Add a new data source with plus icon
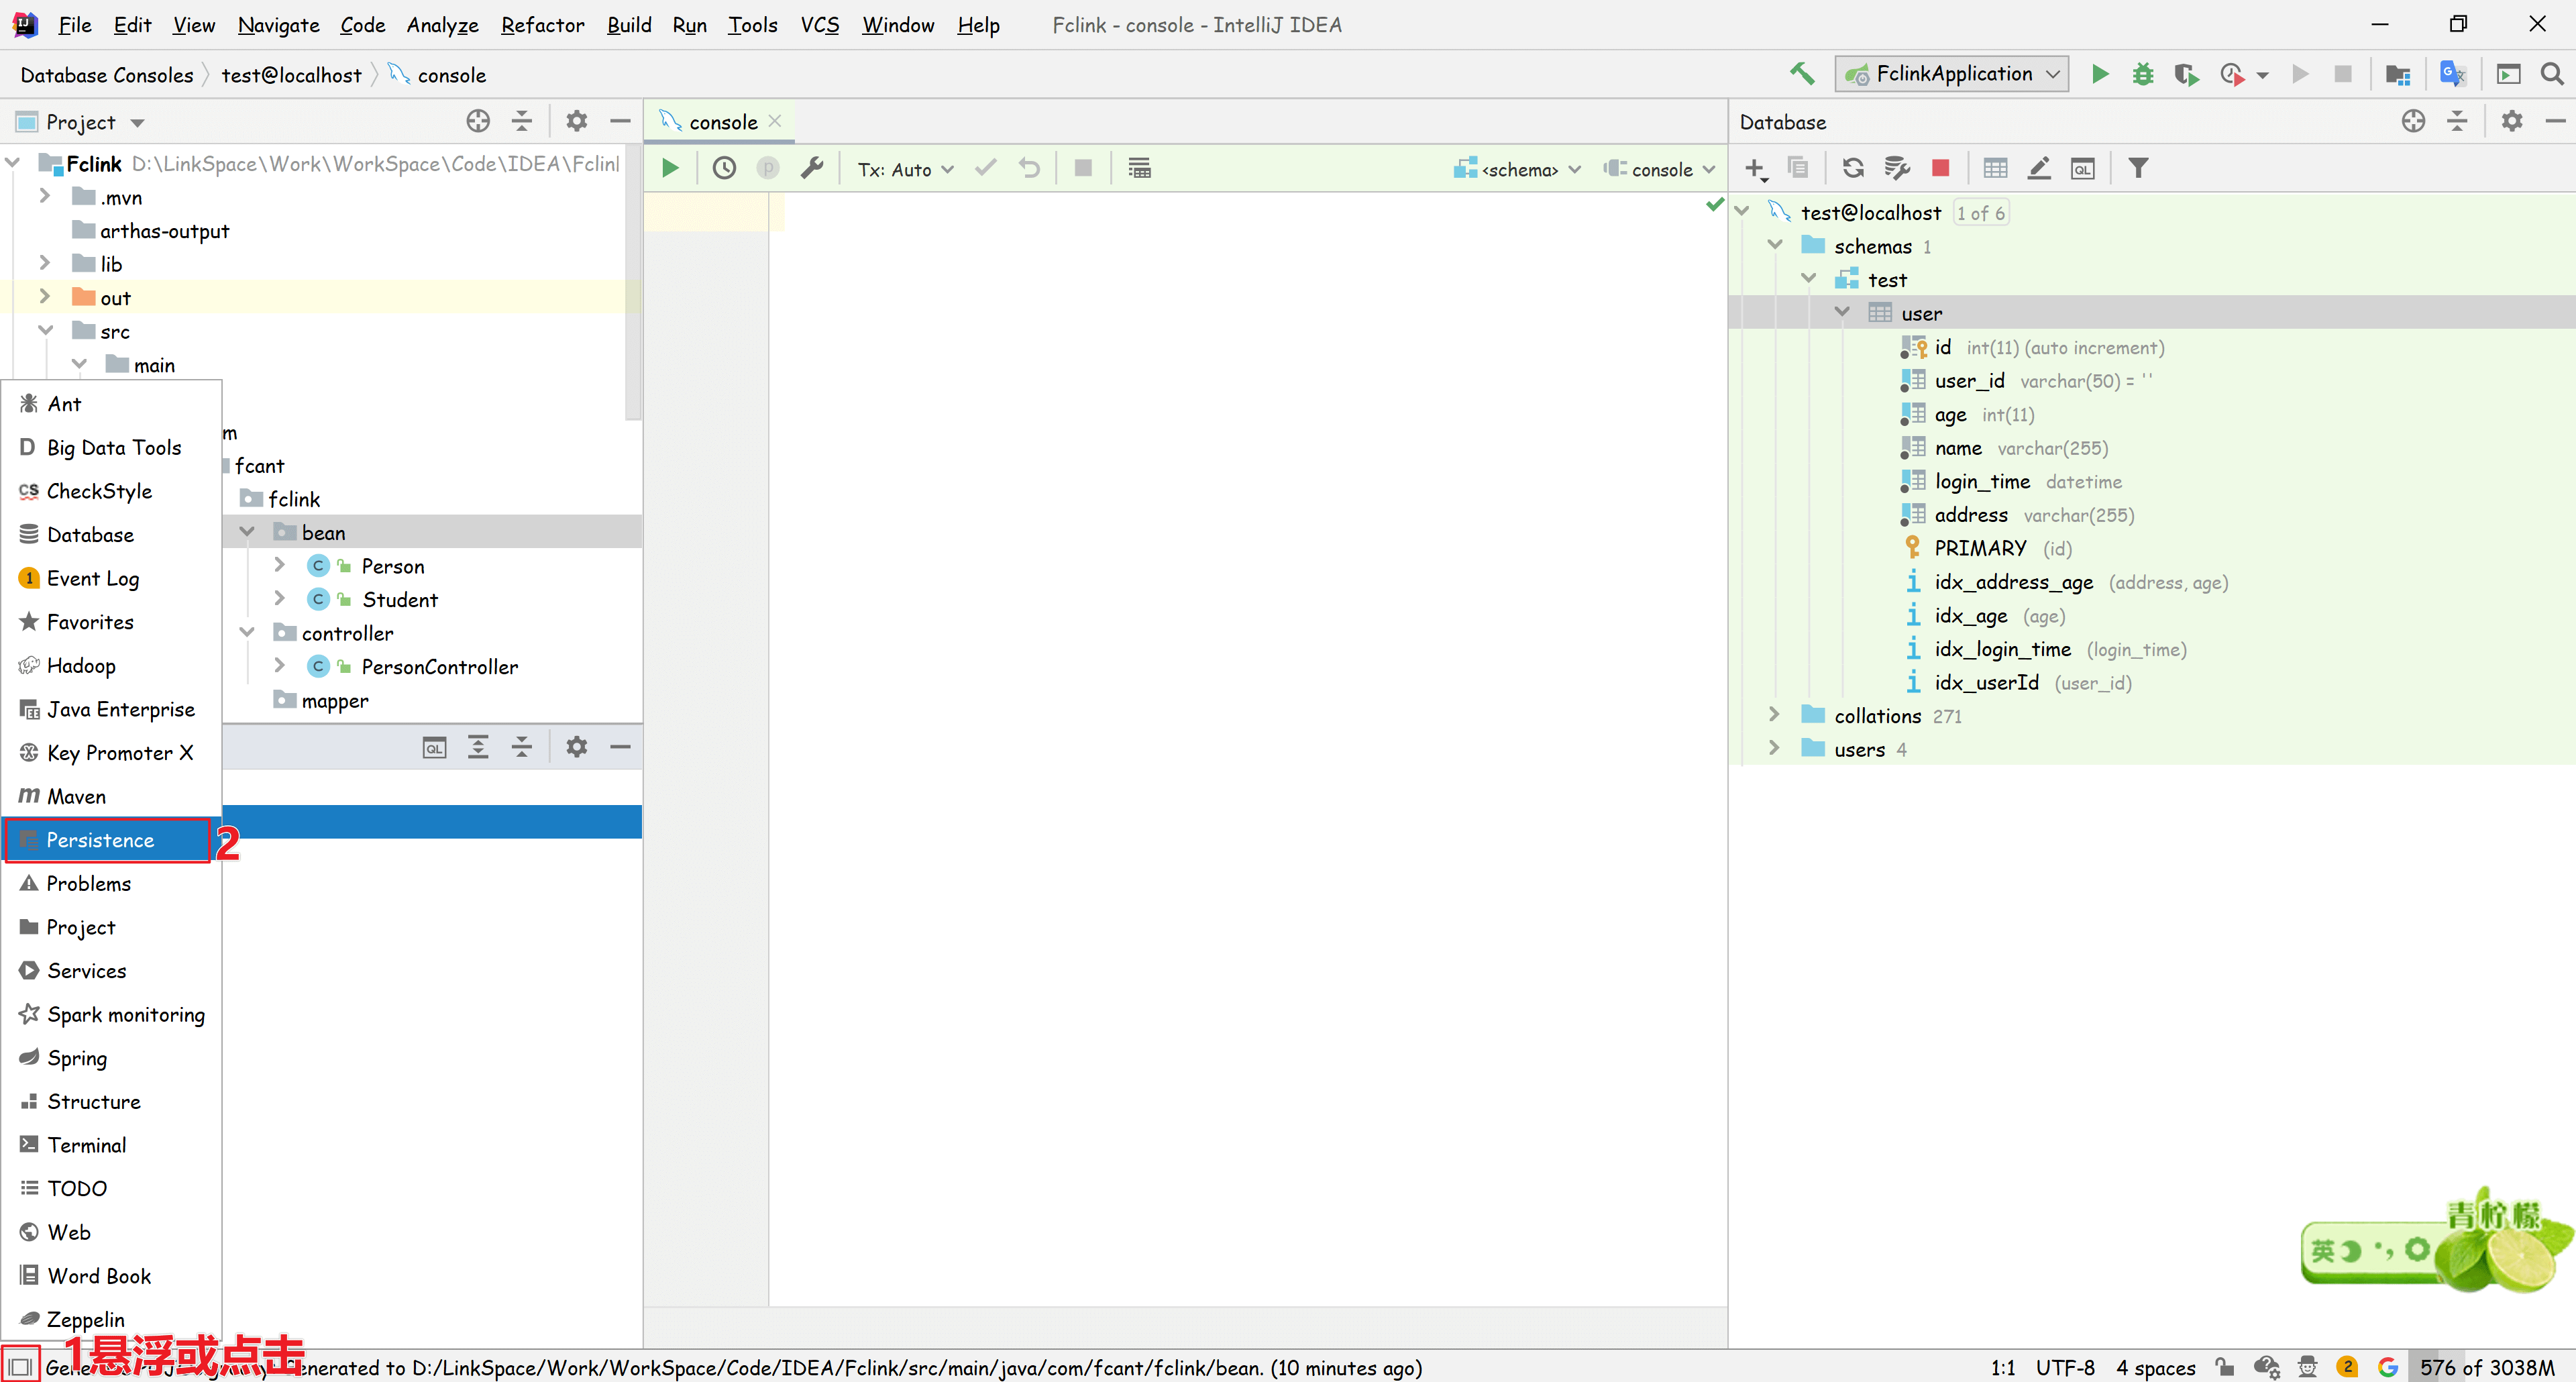 point(1755,169)
